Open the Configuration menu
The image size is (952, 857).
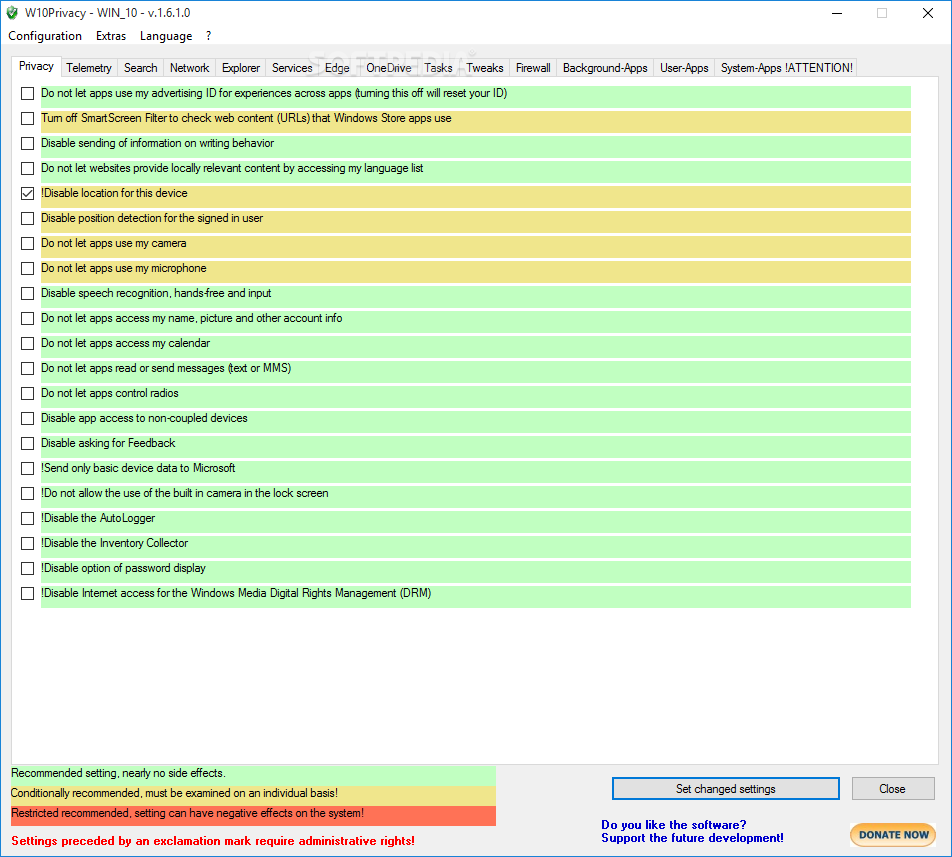(x=45, y=36)
